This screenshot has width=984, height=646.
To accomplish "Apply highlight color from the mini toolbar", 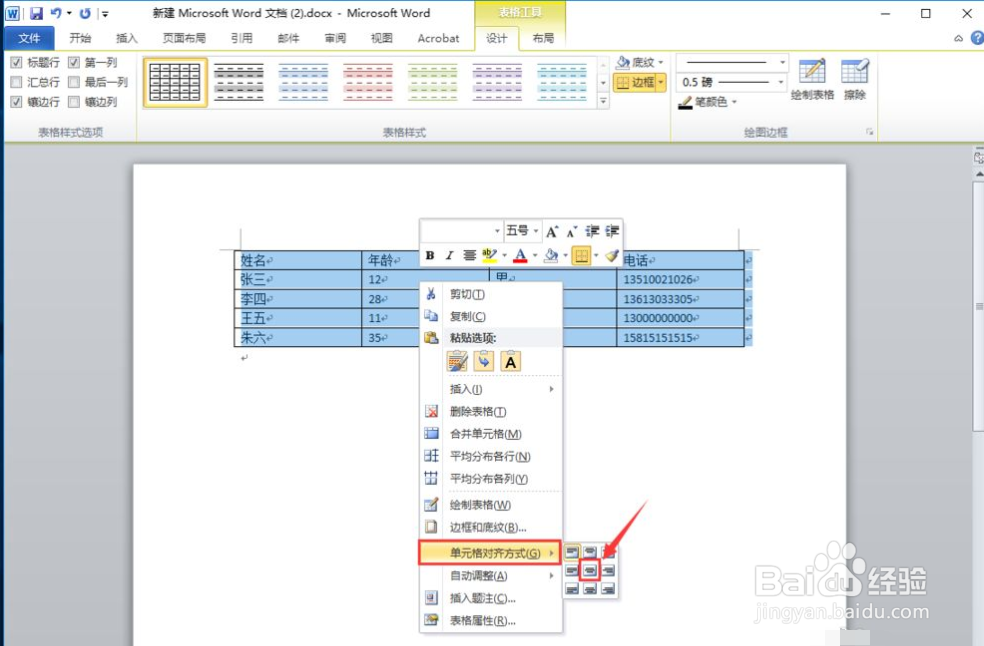I will (490, 255).
